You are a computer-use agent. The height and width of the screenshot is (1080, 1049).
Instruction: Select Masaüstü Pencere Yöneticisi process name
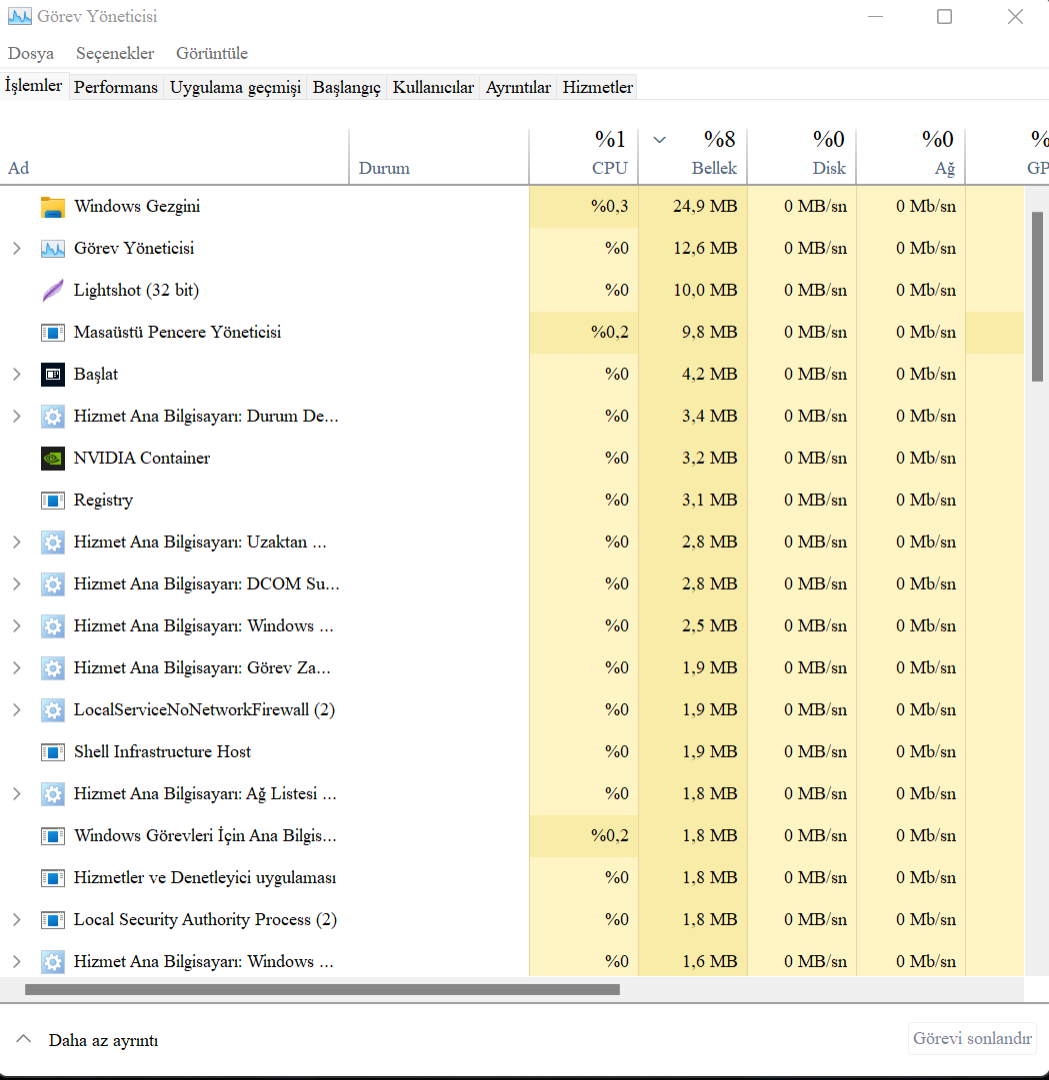point(178,332)
